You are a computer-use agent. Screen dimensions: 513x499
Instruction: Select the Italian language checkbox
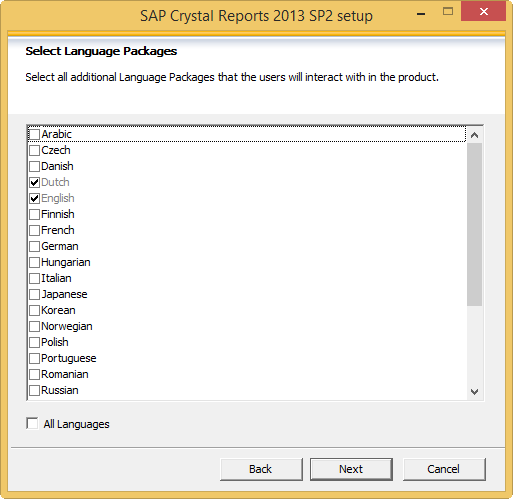pyautogui.click(x=34, y=278)
